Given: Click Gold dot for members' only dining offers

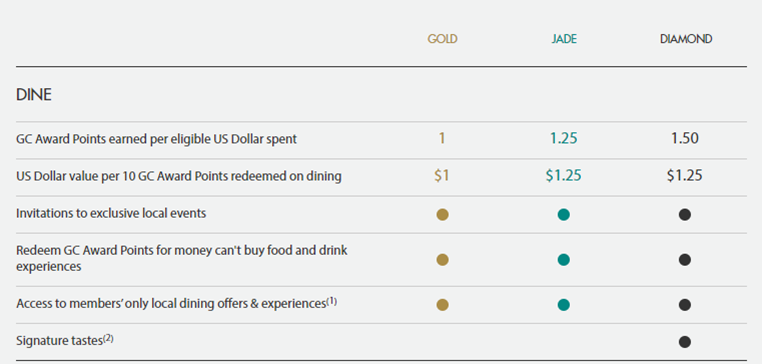Looking at the screenshot, I should (x=442, y=305).
